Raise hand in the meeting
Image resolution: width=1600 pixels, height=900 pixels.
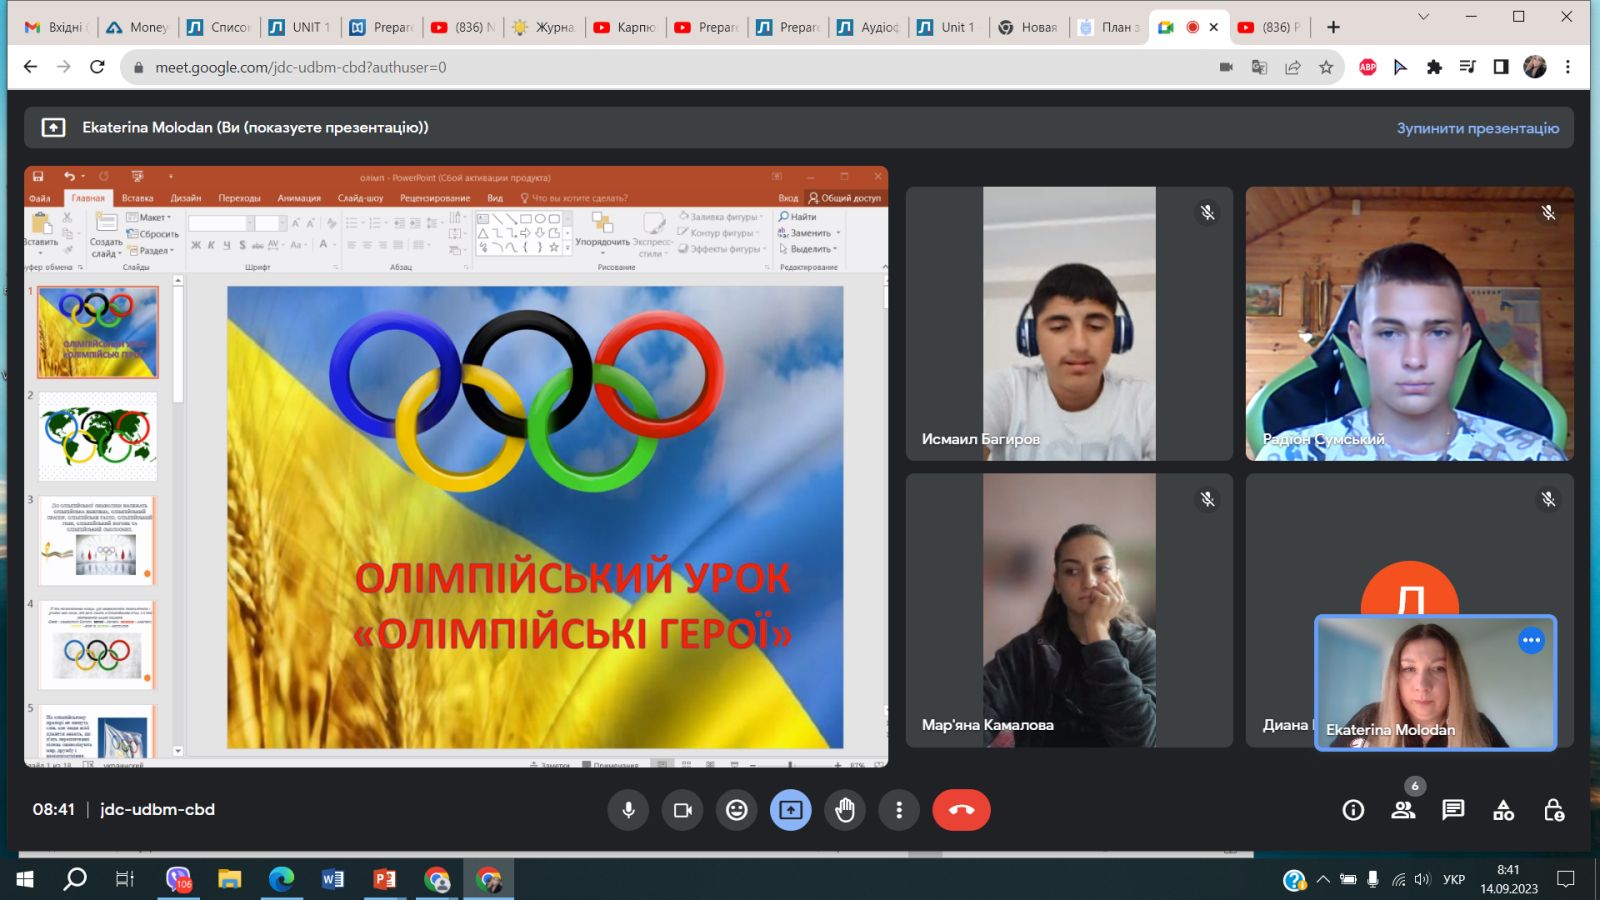click(x=845, y=810)
